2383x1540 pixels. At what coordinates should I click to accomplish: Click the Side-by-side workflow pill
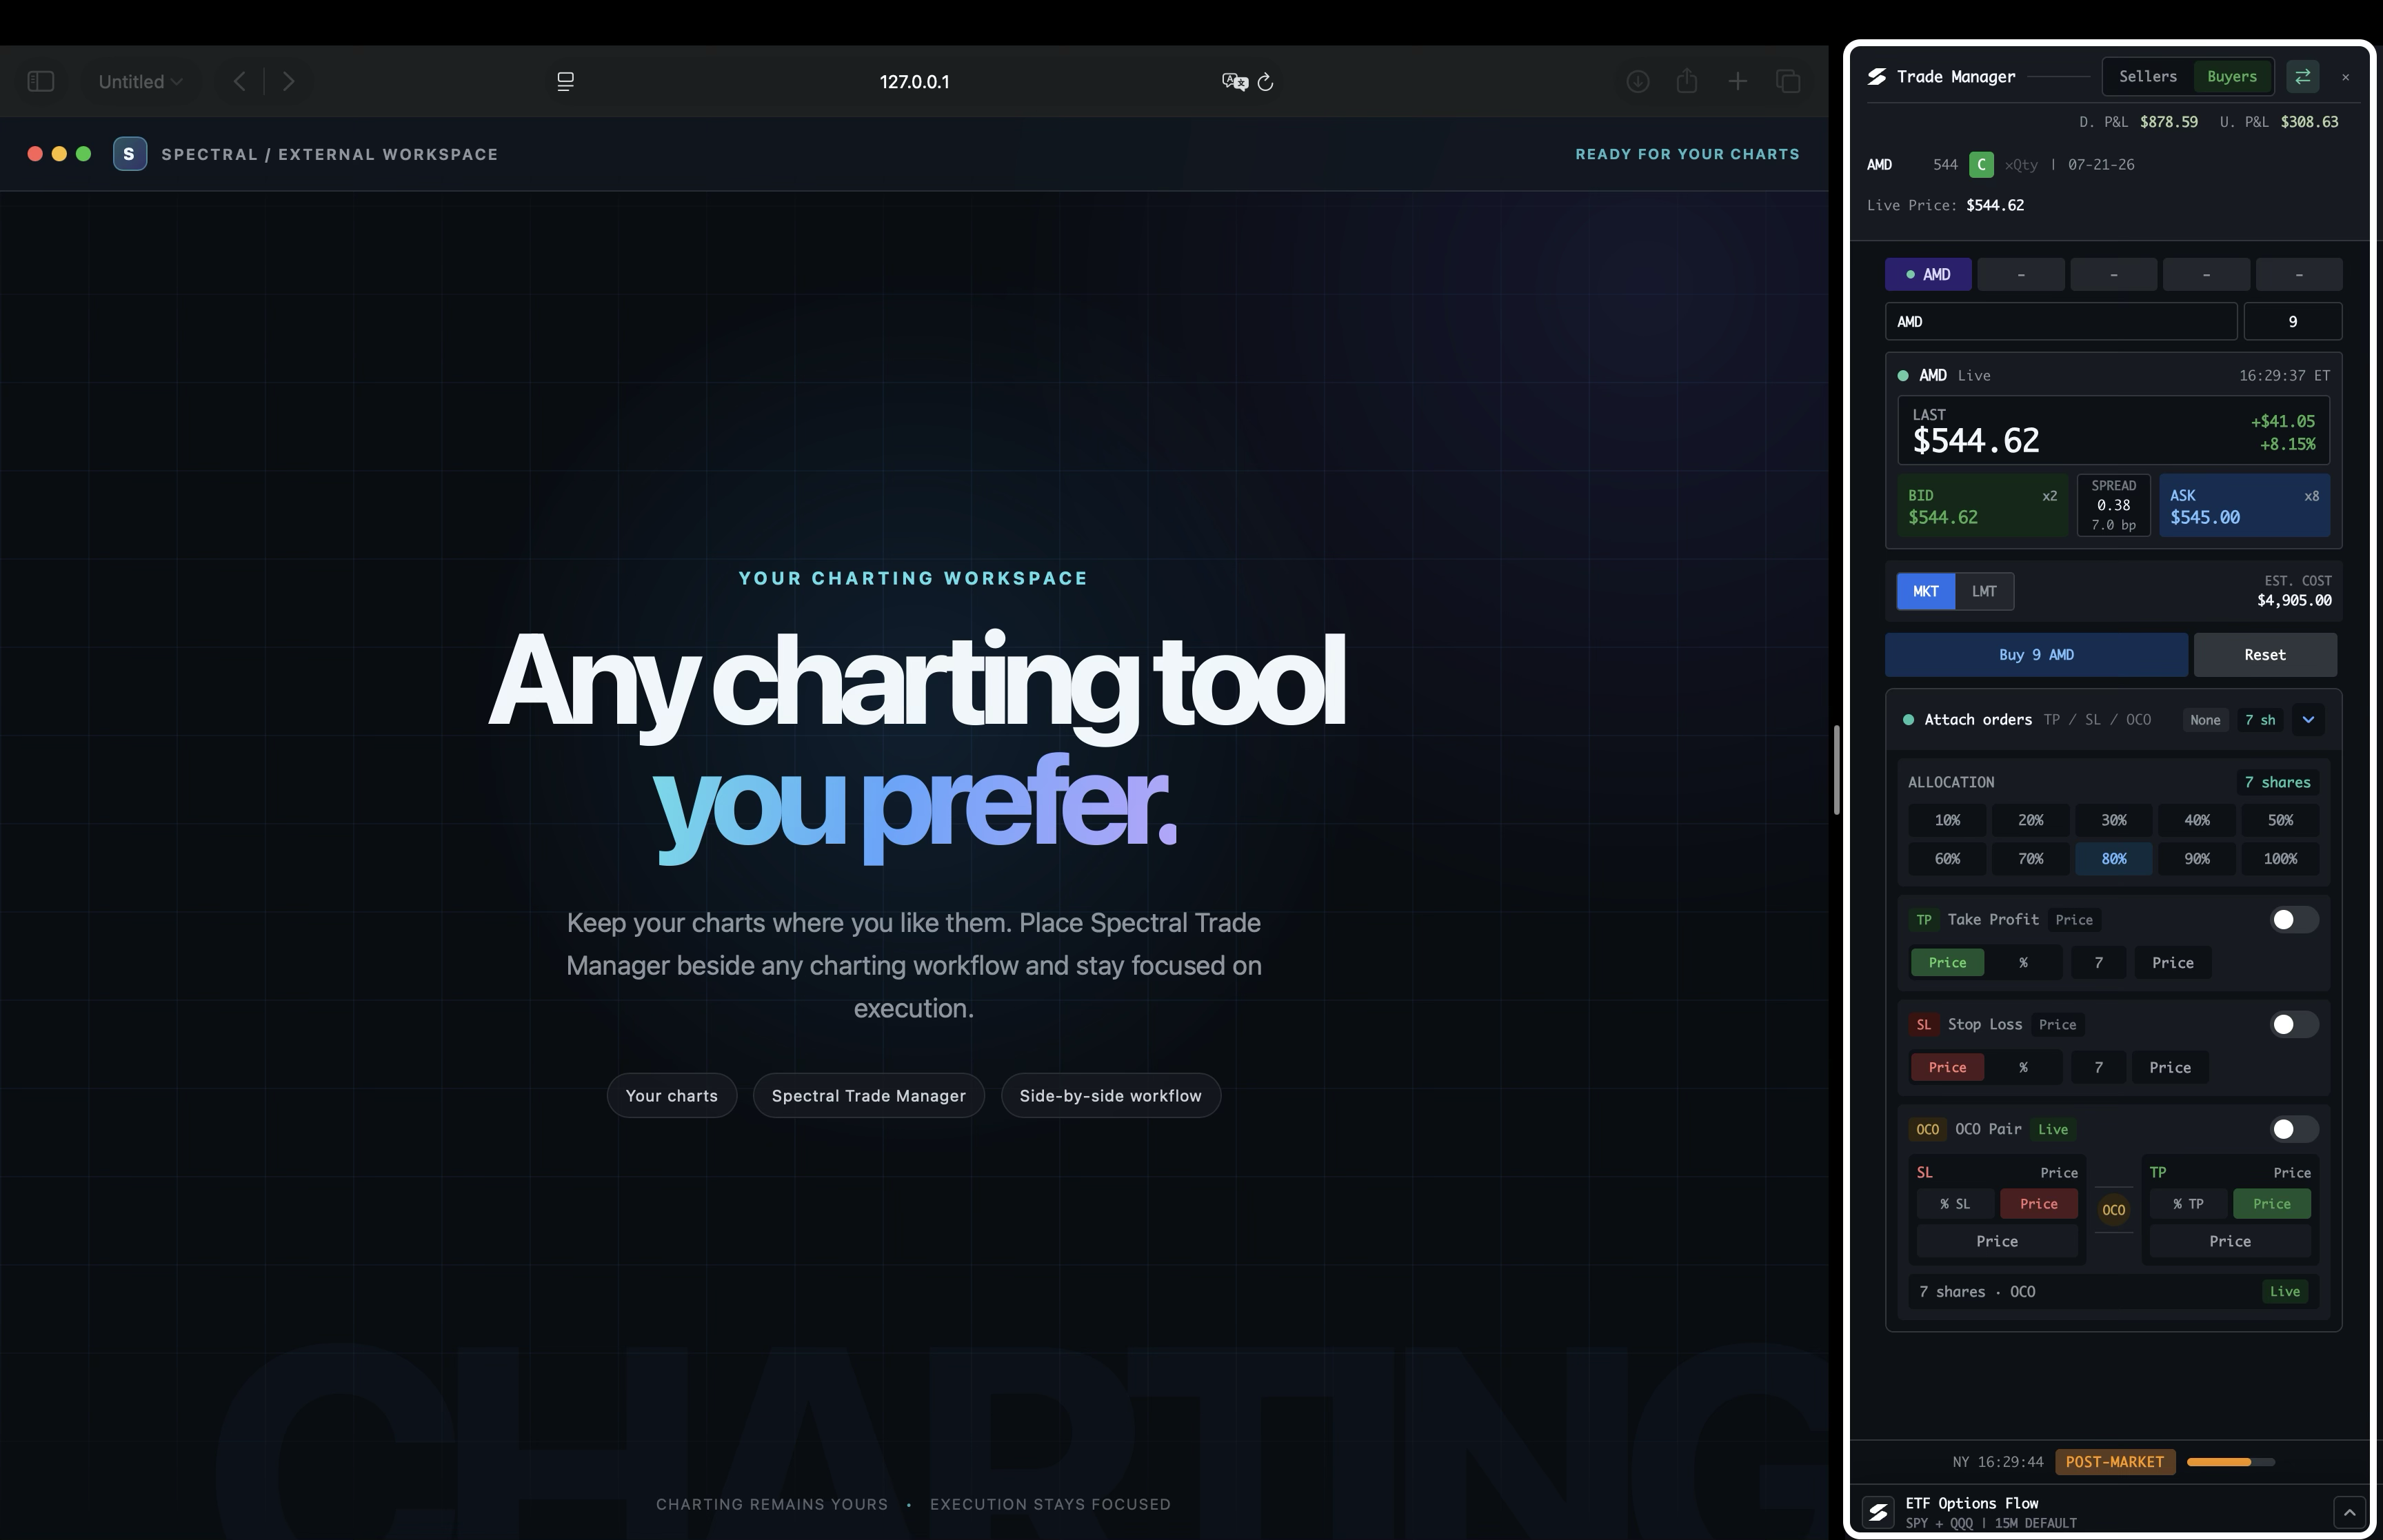[1111, 1096]
